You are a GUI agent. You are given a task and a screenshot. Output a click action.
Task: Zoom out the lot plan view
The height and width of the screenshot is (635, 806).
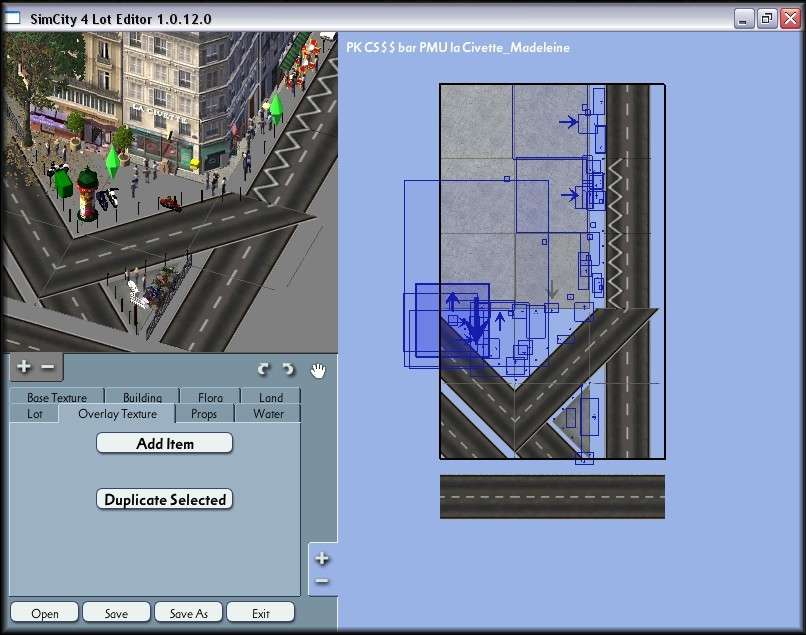322,581
